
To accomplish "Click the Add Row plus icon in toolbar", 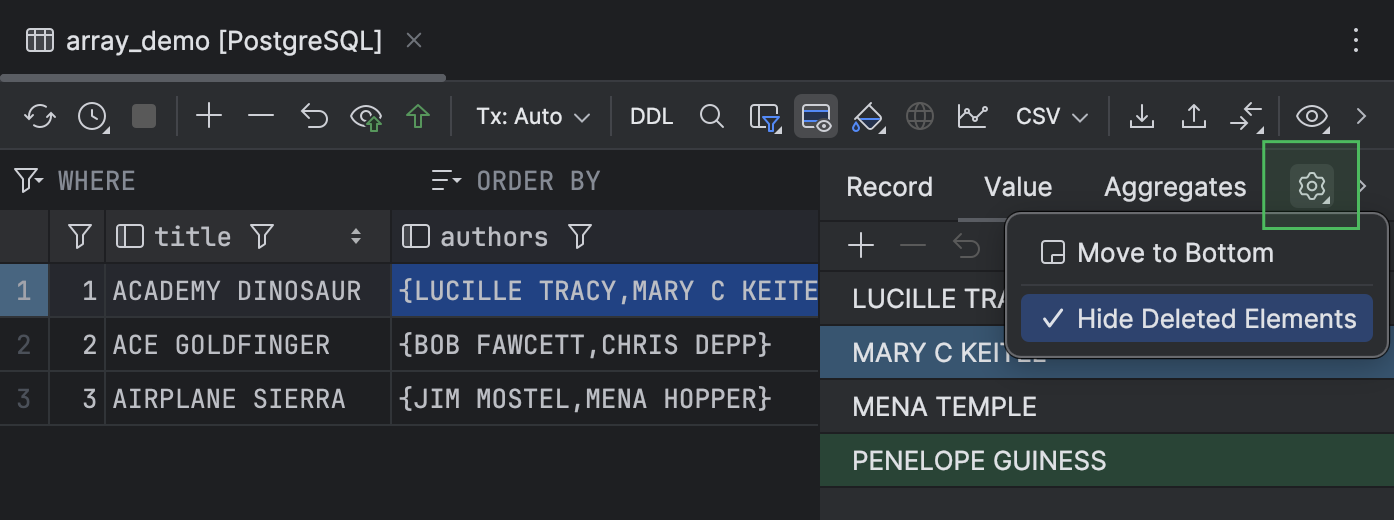I will (208, 116).
